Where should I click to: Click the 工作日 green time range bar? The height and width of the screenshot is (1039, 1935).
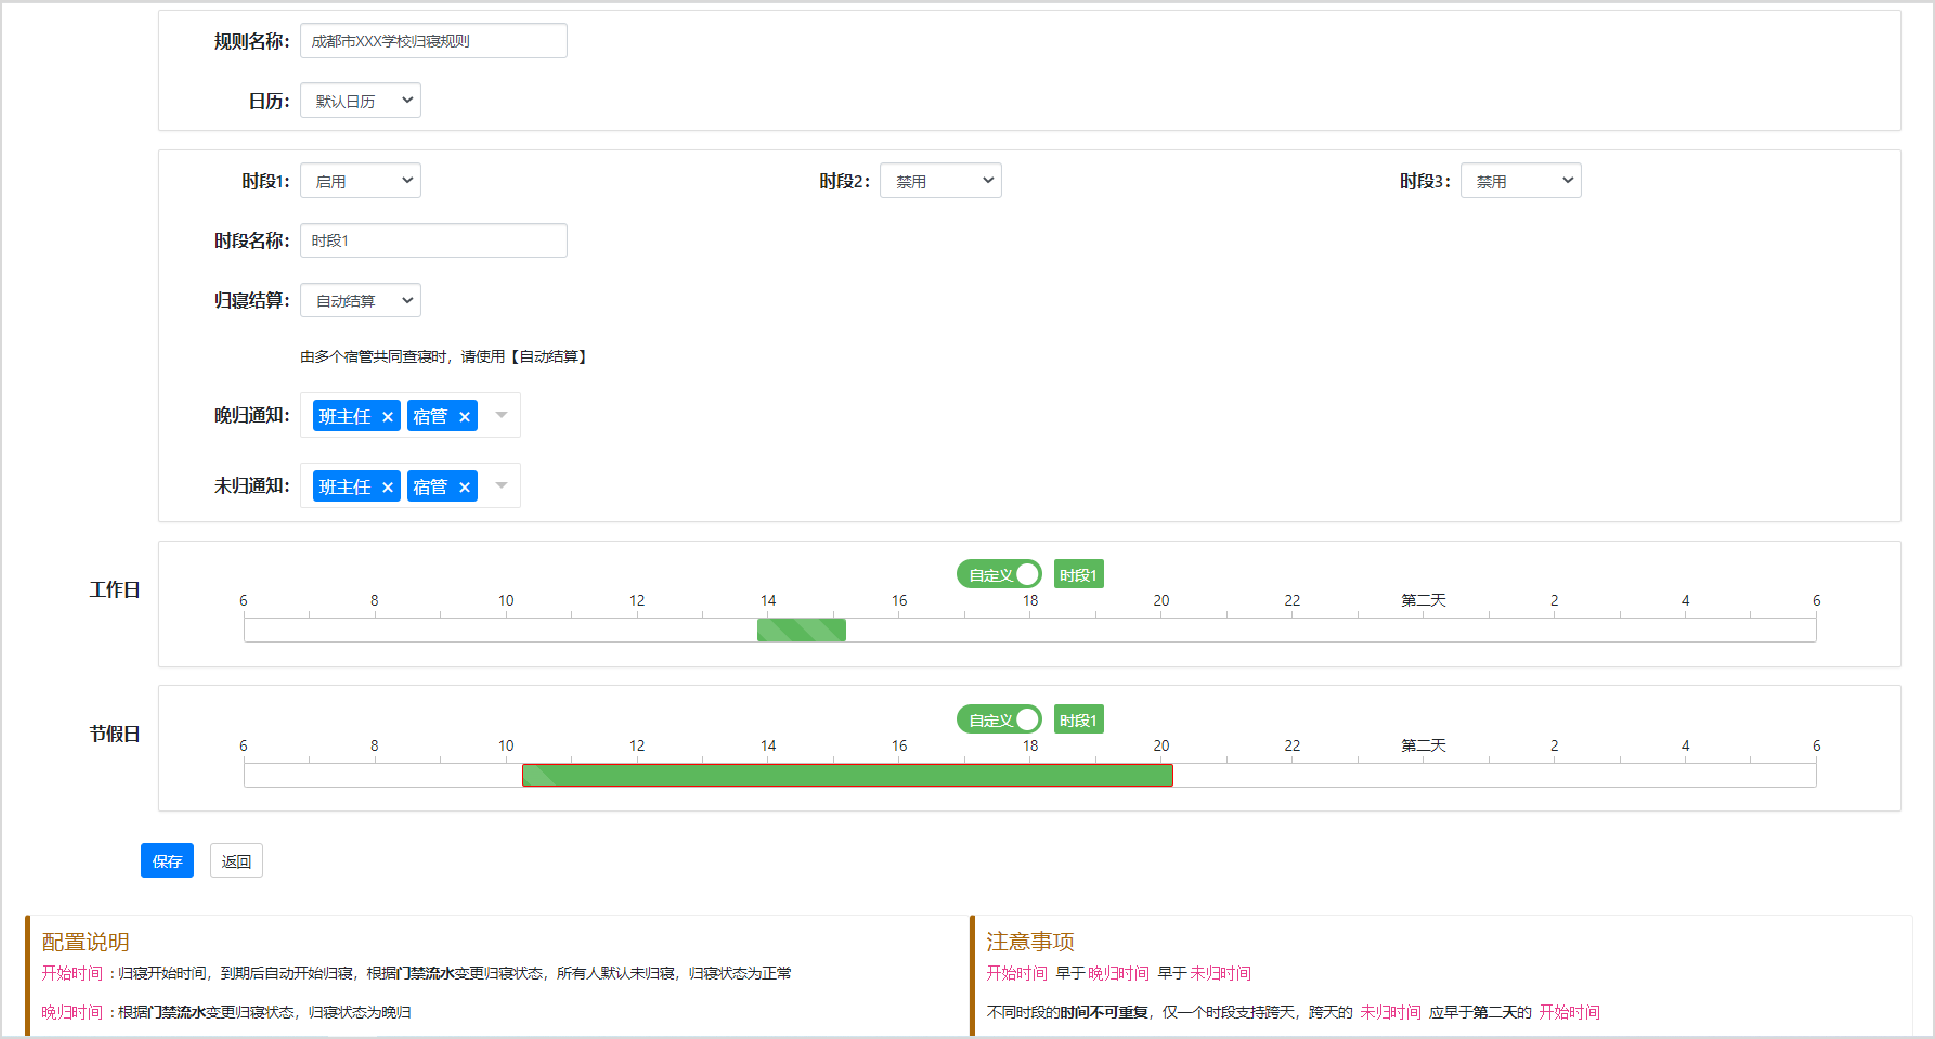801,630
